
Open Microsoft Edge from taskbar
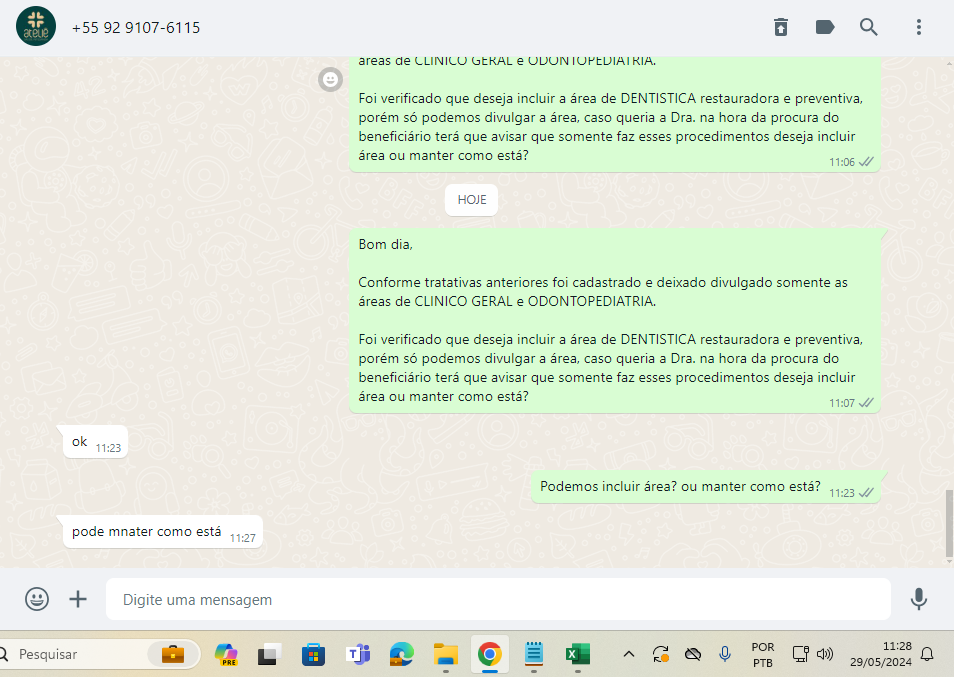pos(402,654)
